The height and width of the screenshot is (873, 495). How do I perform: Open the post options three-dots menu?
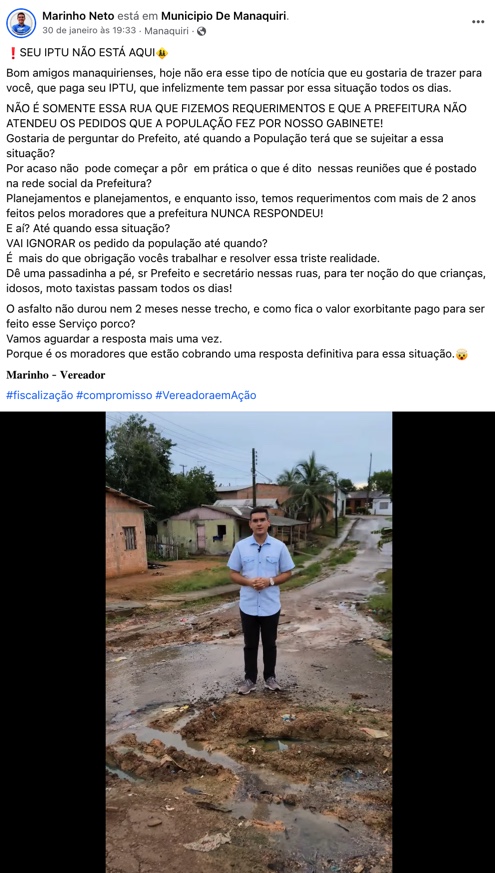click(478, 22)
